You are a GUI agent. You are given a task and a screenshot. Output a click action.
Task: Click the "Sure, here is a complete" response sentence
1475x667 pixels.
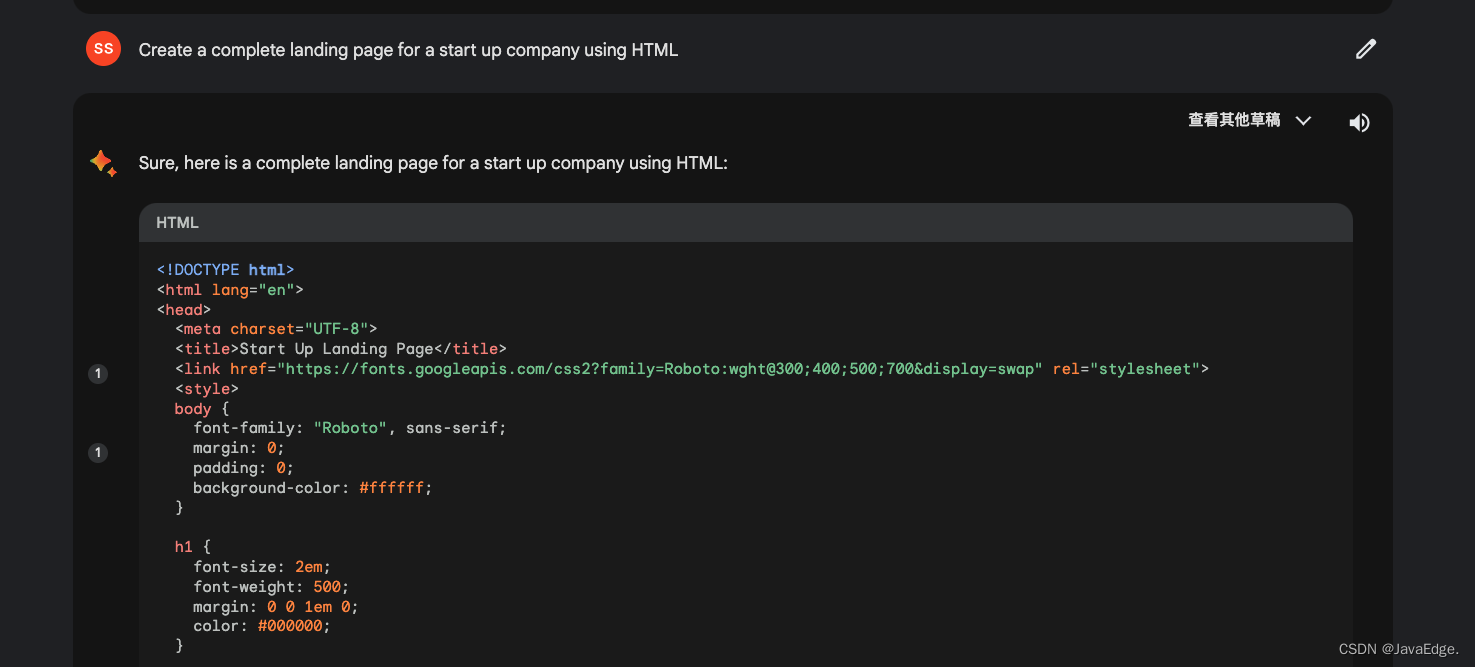click(x=433, y=162)
